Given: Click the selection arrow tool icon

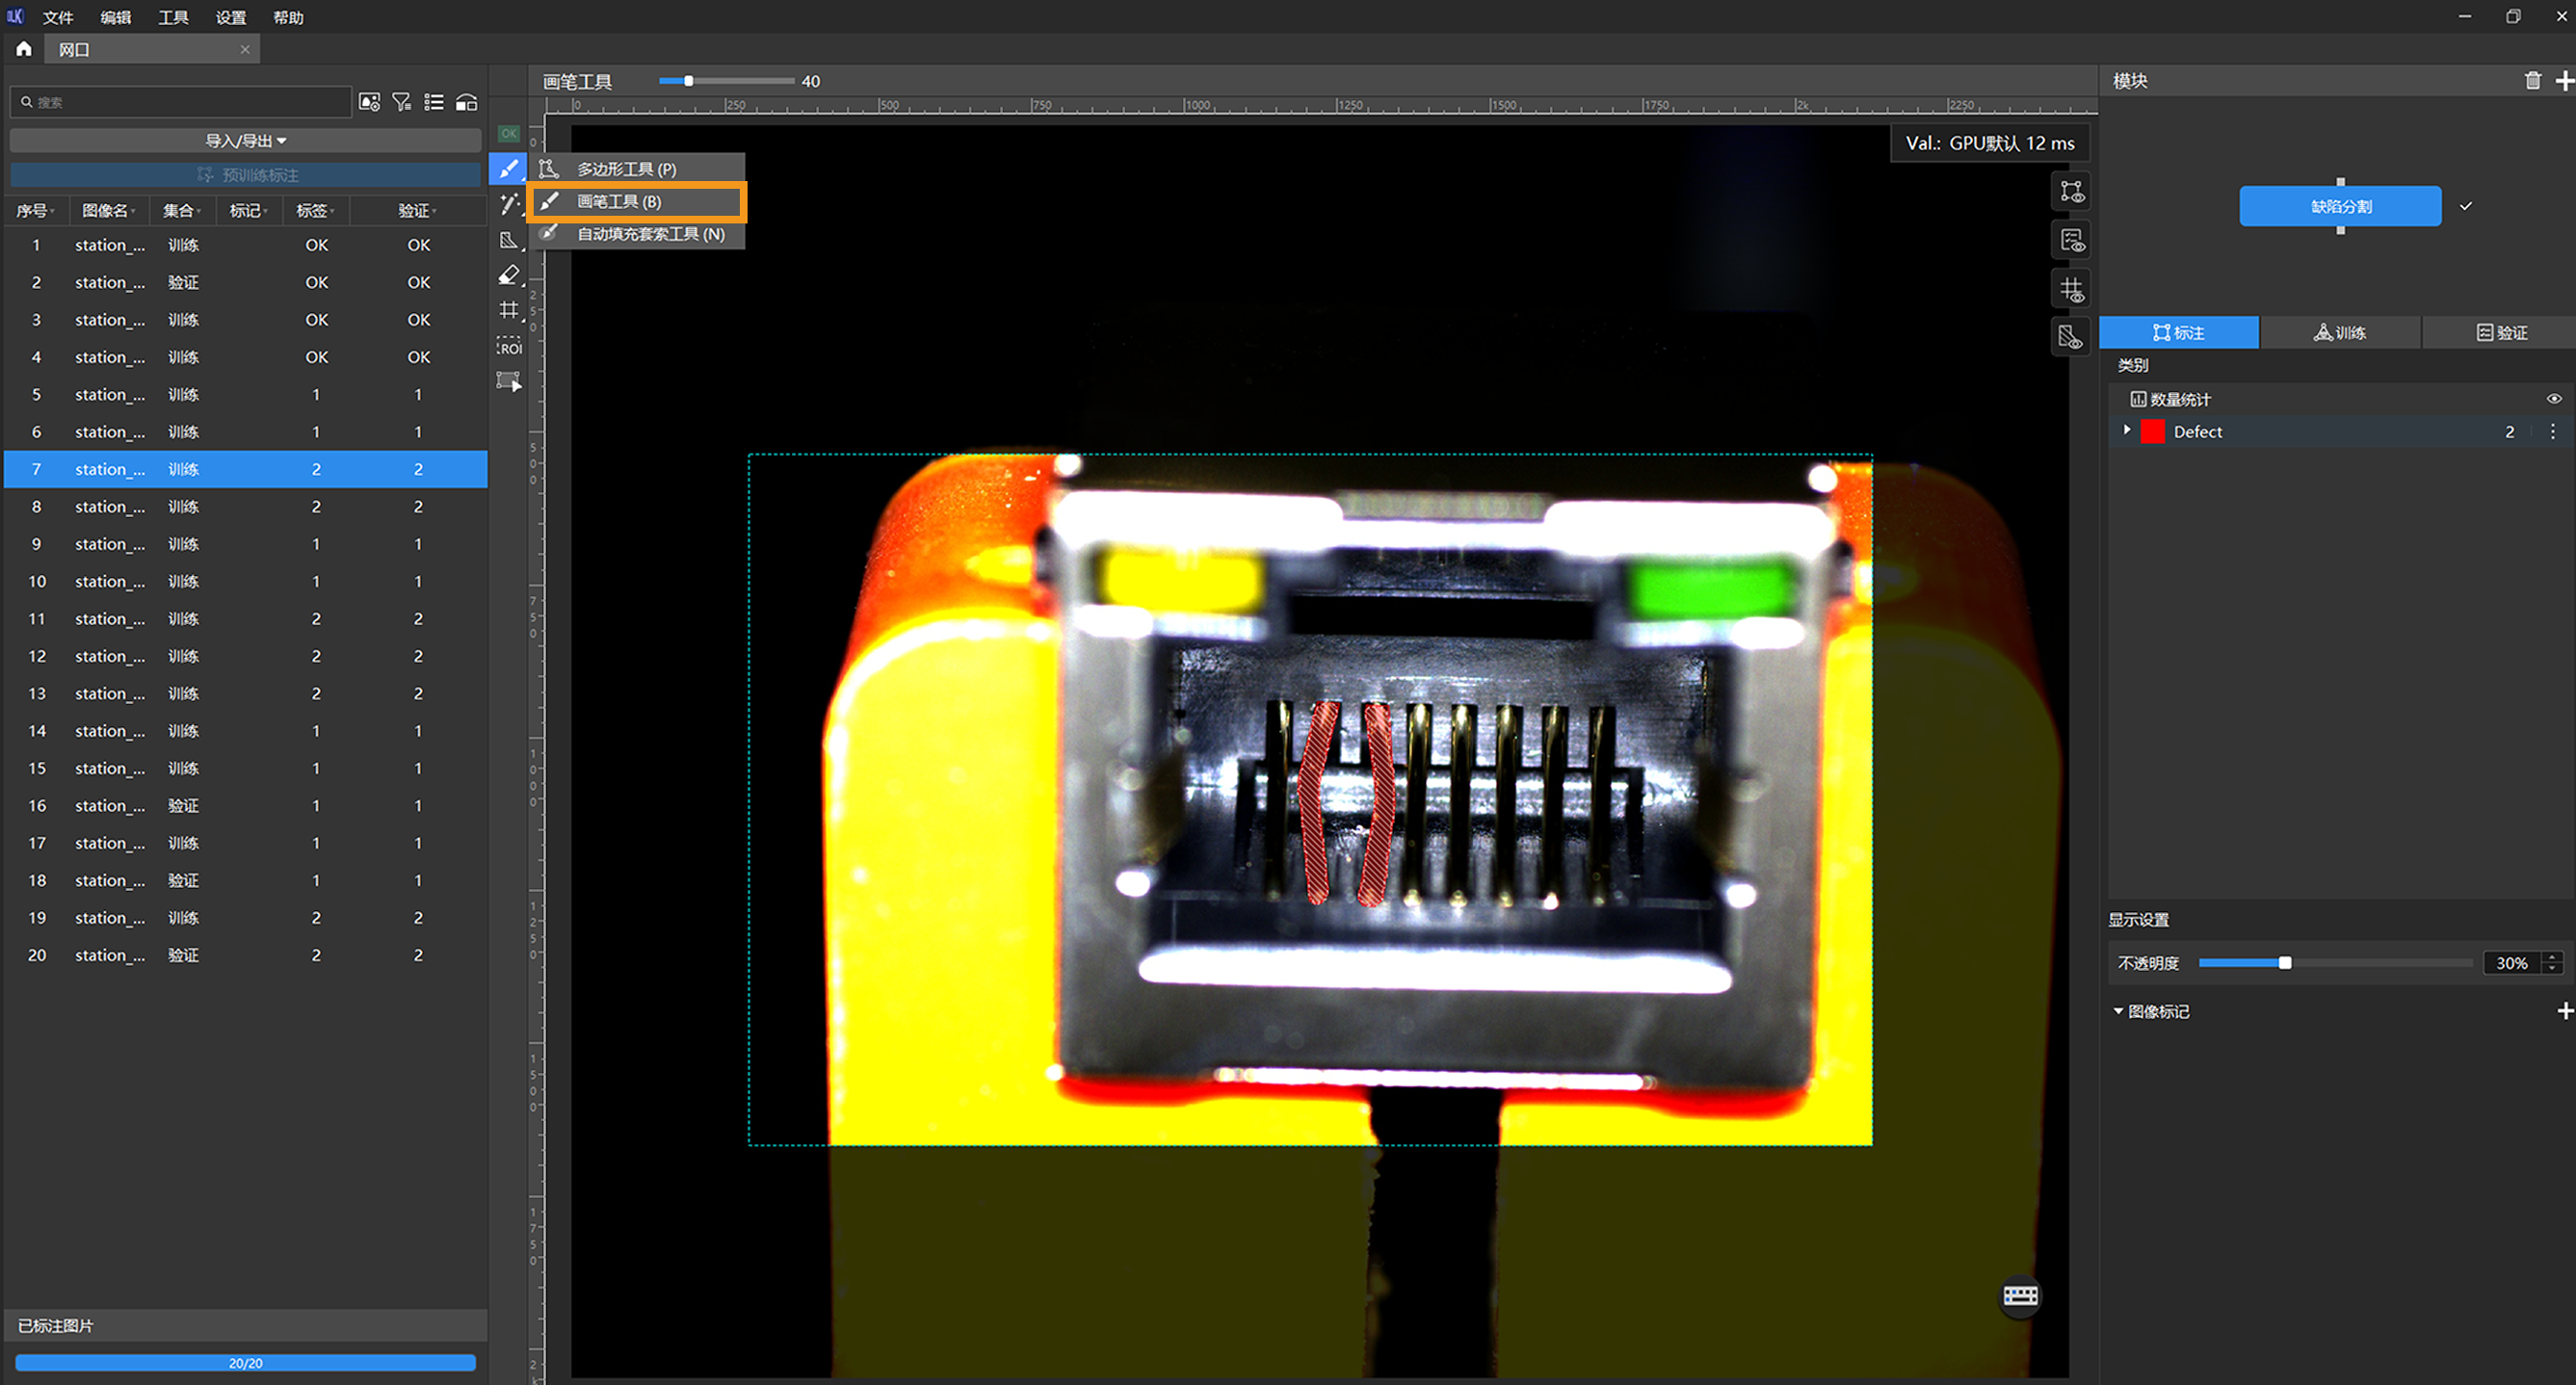Looking at the screenshot, I should tap(509, 381).
